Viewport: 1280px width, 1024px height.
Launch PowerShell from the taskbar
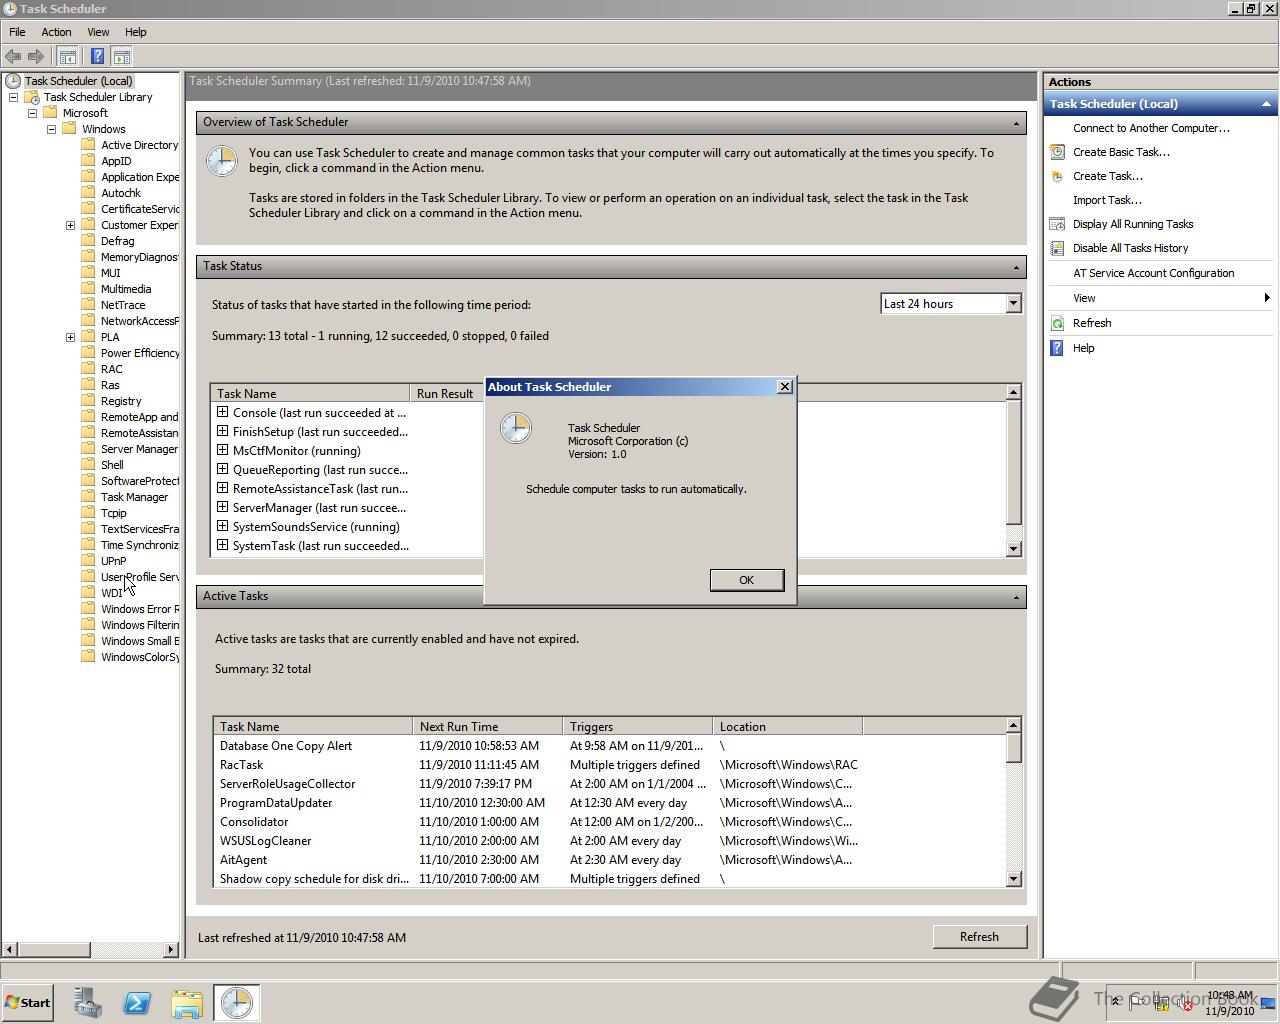(137, 1003)
